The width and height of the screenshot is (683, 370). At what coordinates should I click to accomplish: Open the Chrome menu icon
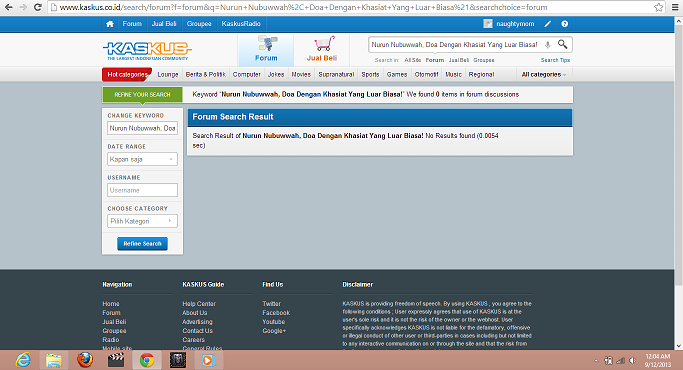(676, 7)
